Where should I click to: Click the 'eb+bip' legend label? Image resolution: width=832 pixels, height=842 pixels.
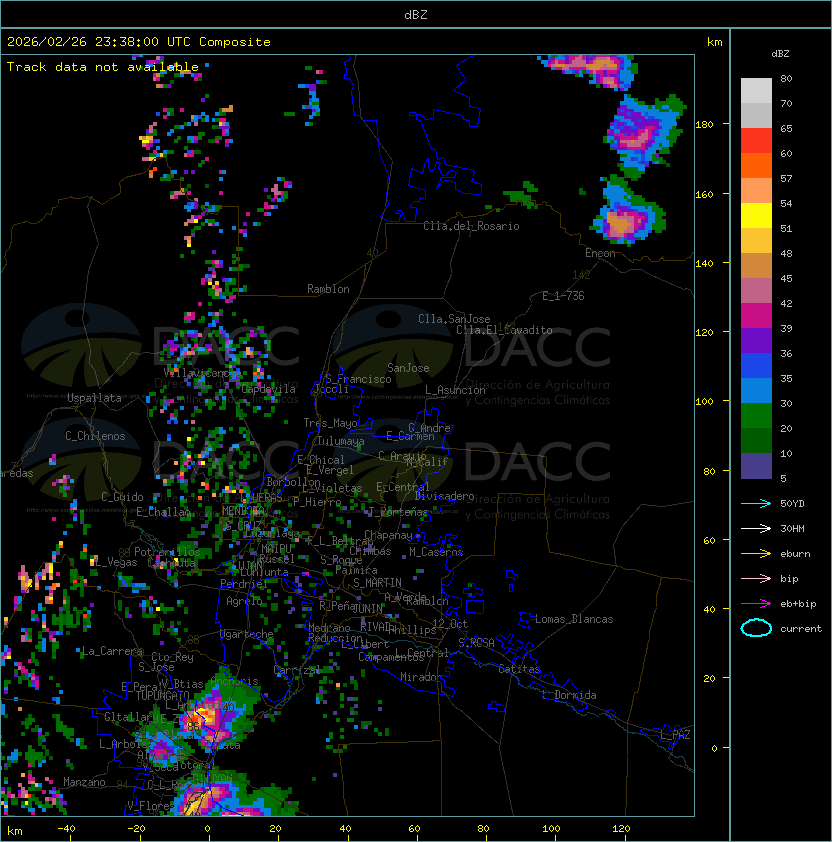tap(798, 604)
